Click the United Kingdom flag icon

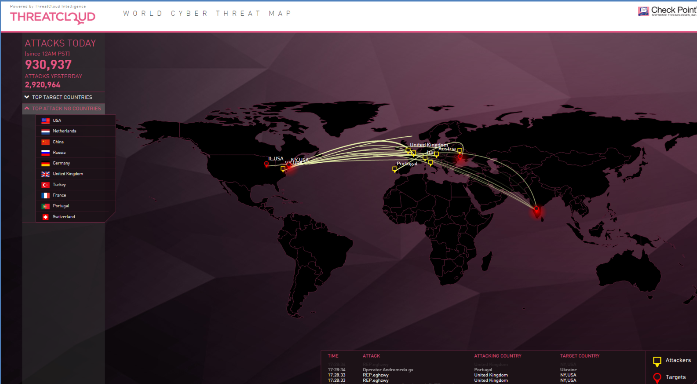coord(45,174)
